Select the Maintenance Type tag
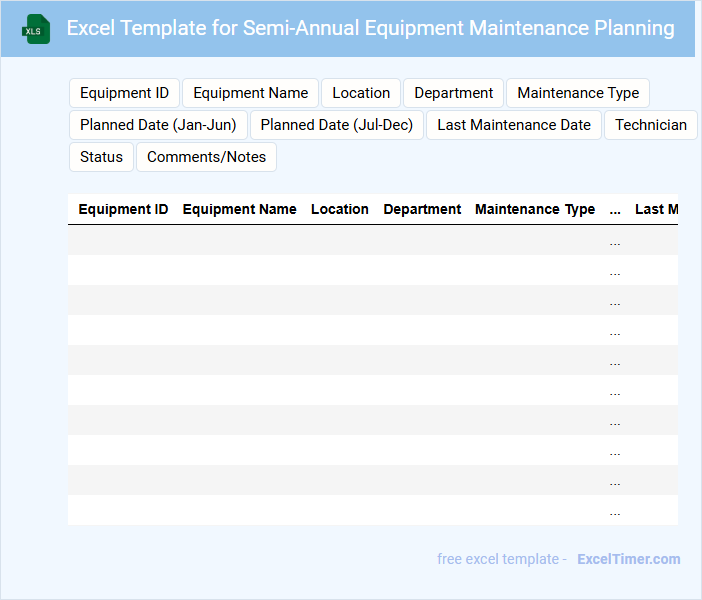Screen dimensions: 702x600 click(578, 93)
